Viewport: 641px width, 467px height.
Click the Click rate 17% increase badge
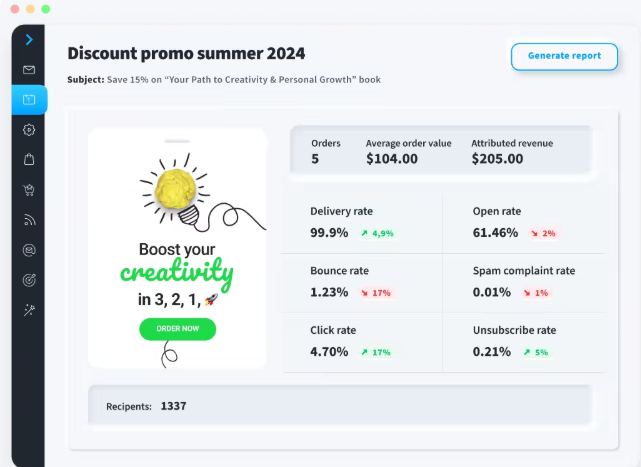[376, 352]
